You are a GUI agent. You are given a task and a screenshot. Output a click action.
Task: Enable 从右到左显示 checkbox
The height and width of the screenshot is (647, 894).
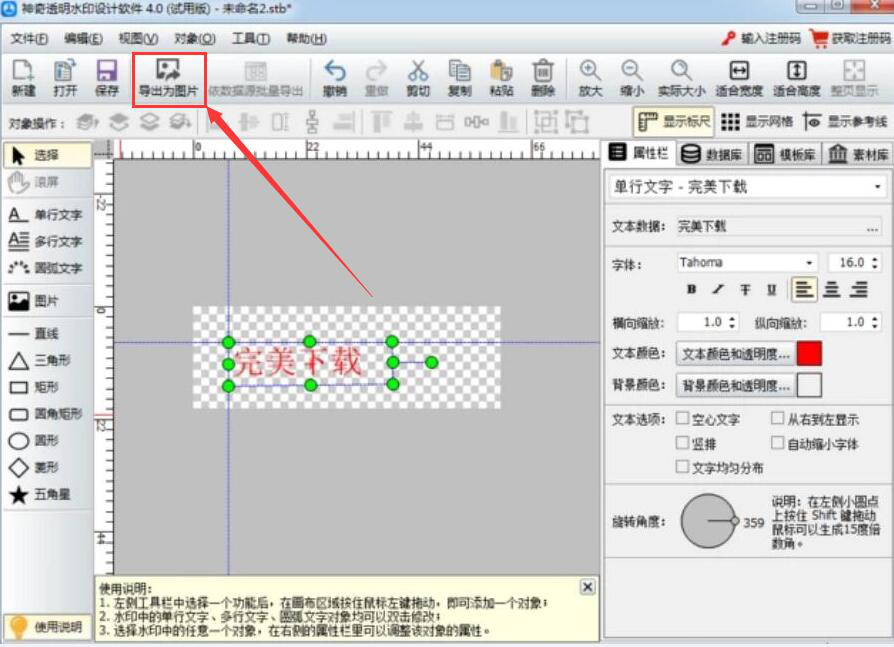(777, 418)
